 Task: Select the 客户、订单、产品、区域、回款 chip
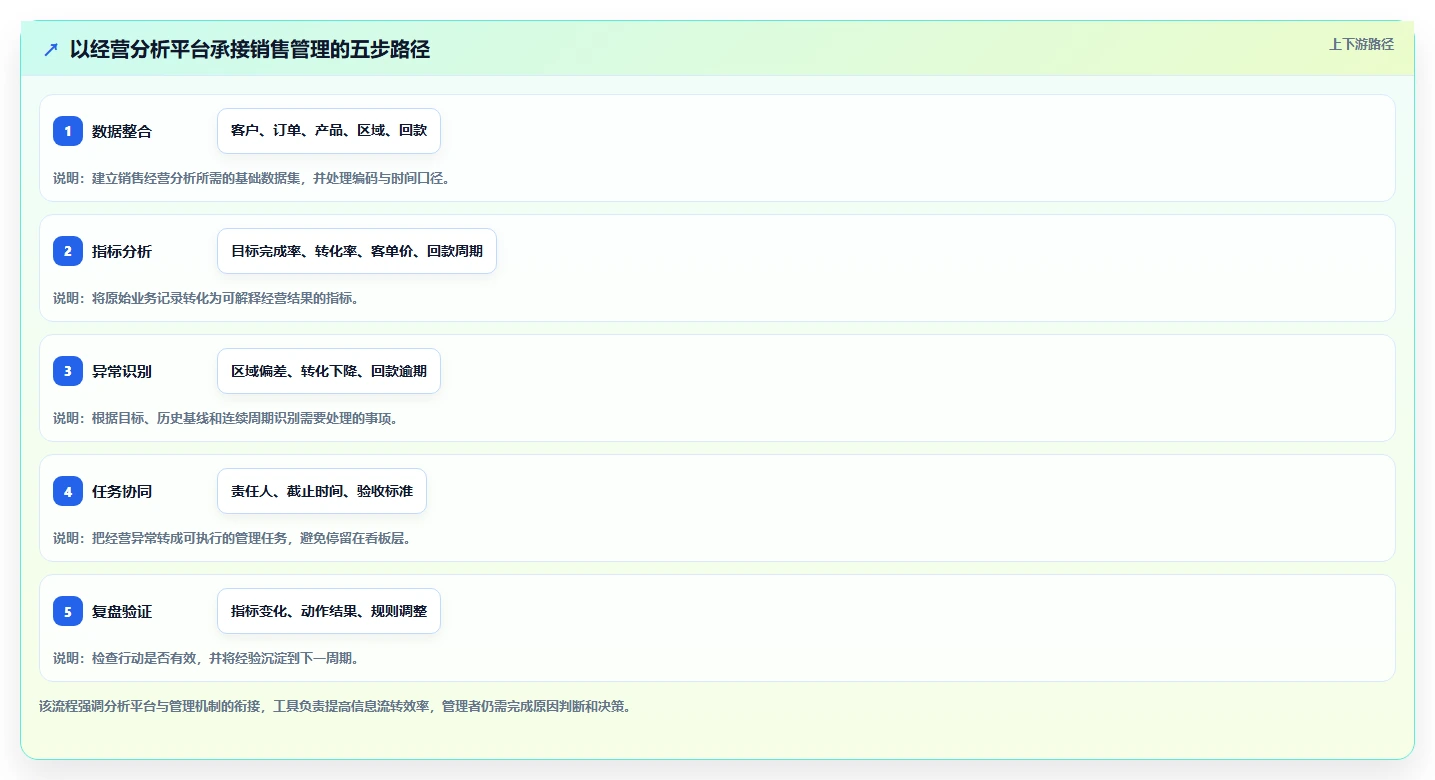click(329, 131)
